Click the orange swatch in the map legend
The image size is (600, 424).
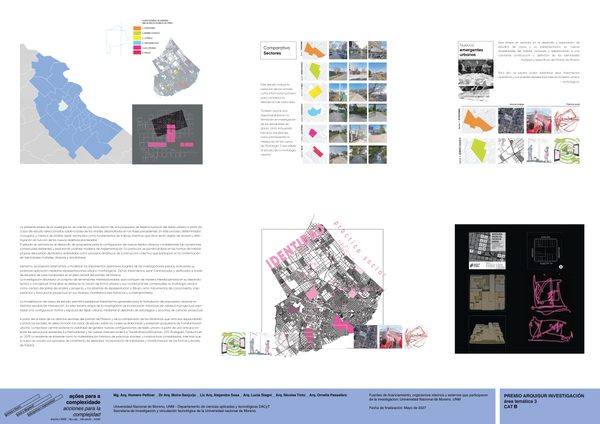pyautogui.click(x=137, y=28)
